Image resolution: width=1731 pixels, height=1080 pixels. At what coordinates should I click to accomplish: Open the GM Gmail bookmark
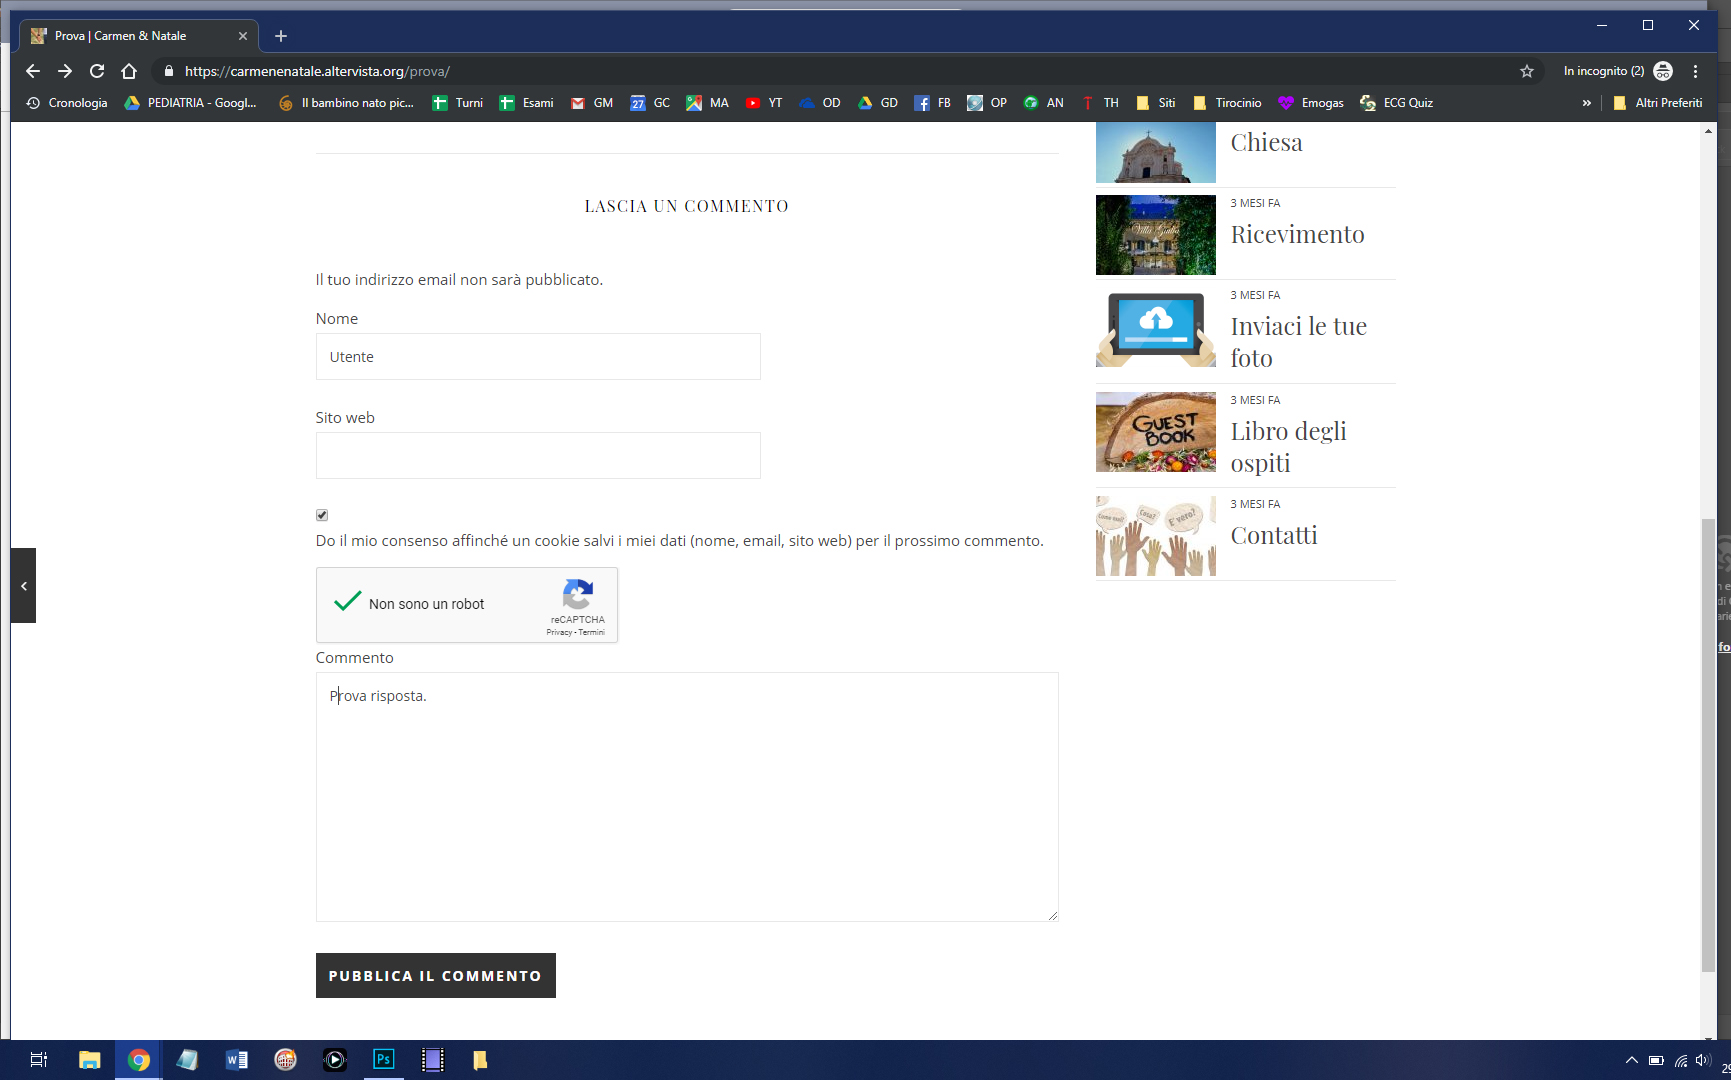point(592,103)
